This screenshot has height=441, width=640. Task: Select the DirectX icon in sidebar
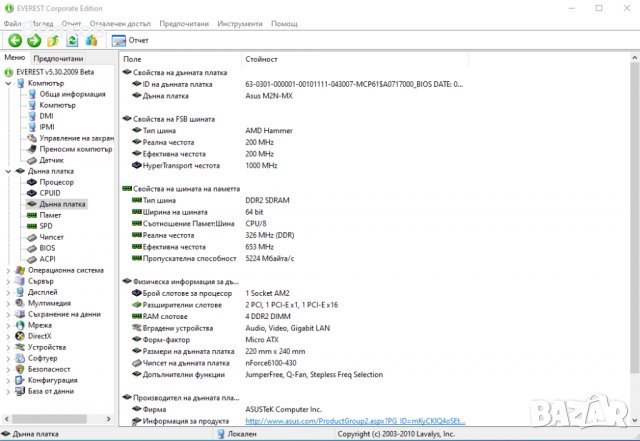(40, 336)
